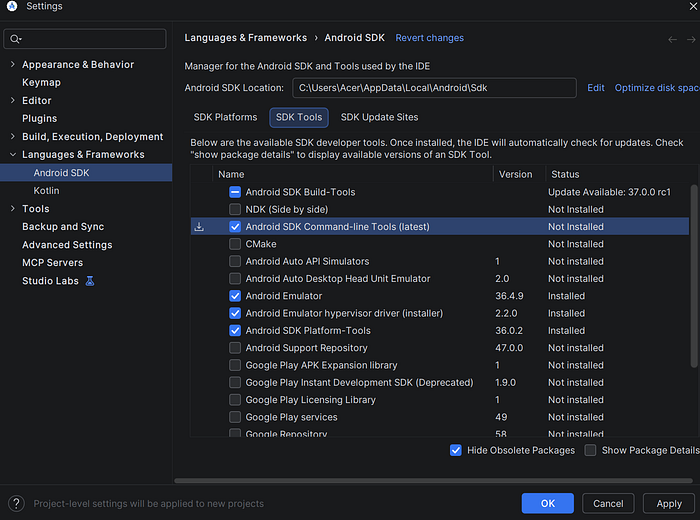Expand Build, Execution, Deployment chevron
The width and height of the screenshot is (700, 520).
(12, 137)
